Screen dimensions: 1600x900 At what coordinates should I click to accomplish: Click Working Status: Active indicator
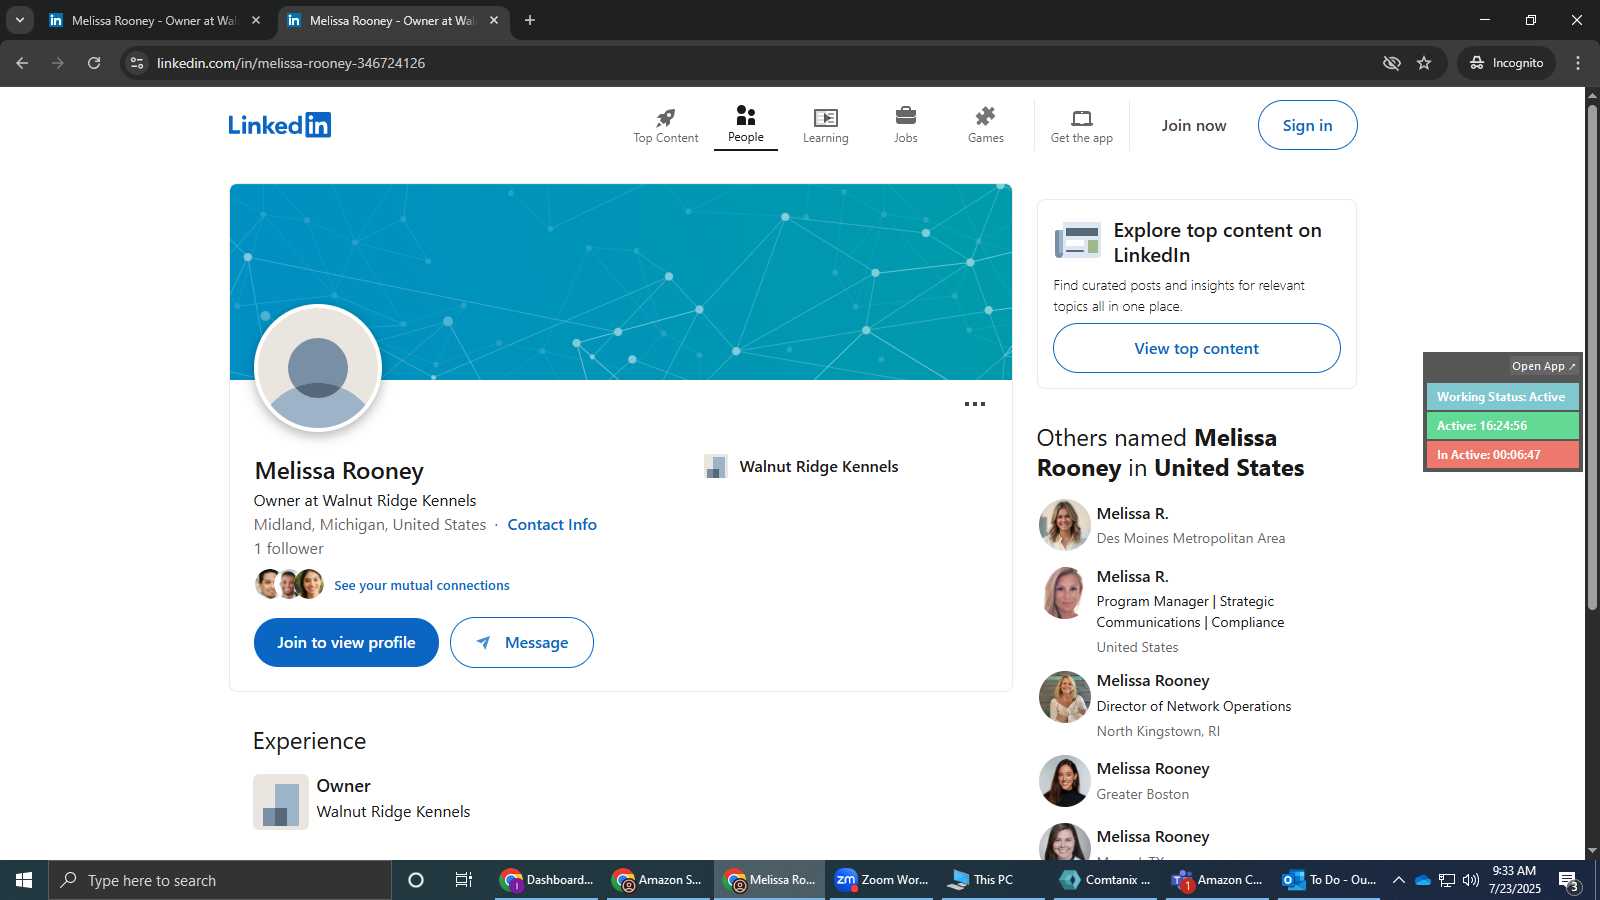tap(1502, 397)
